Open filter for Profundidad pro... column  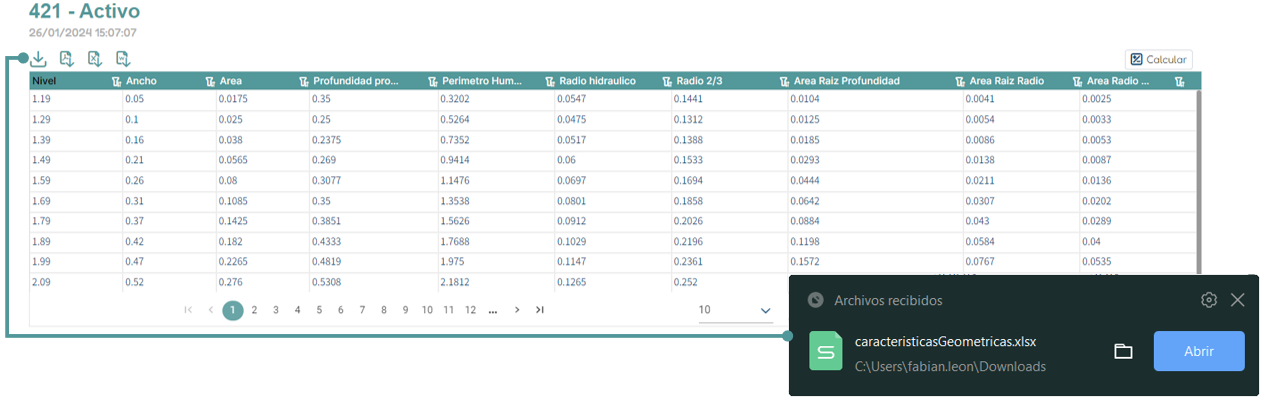[433, 81]
